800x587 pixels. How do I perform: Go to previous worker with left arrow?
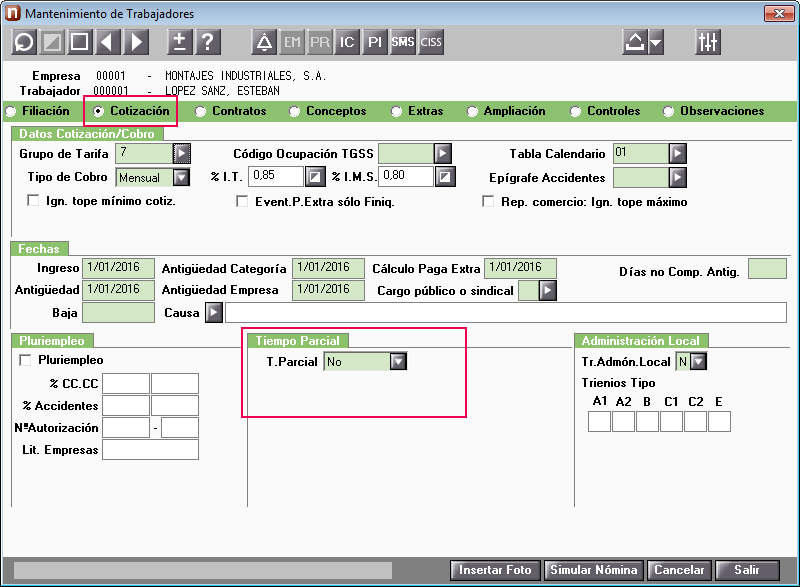107,42
